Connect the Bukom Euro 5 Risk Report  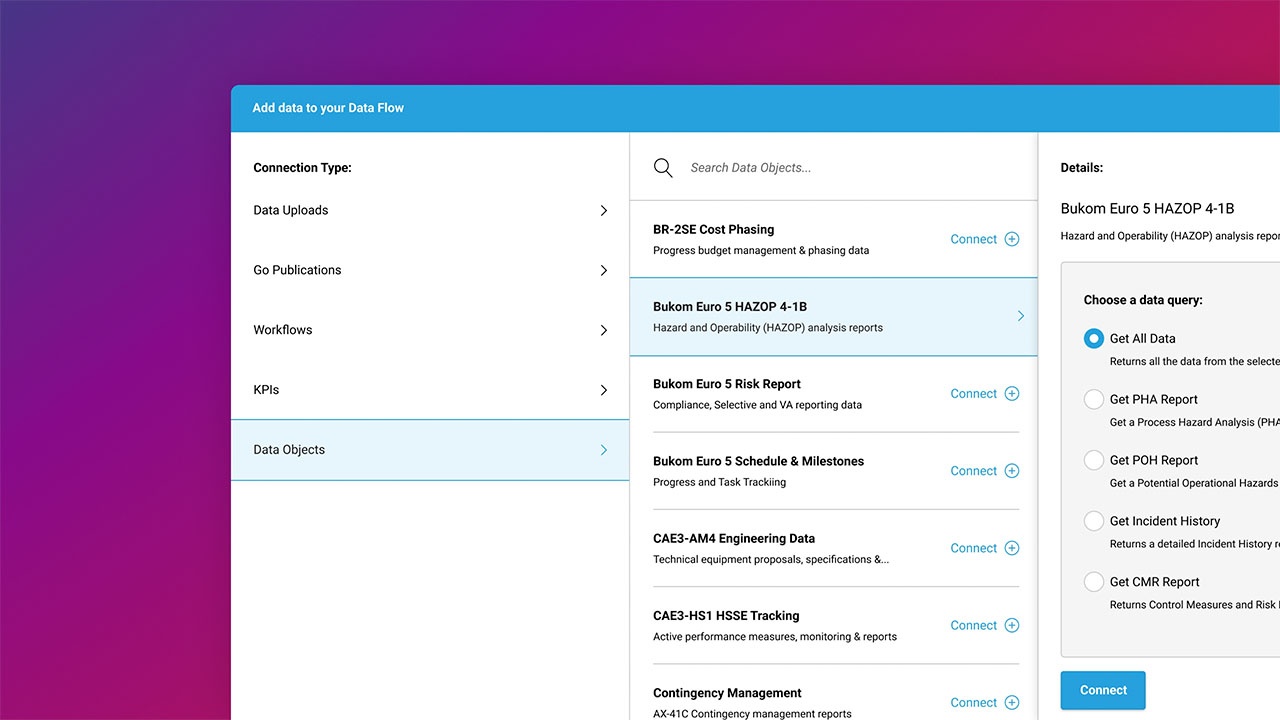point(973,394)
